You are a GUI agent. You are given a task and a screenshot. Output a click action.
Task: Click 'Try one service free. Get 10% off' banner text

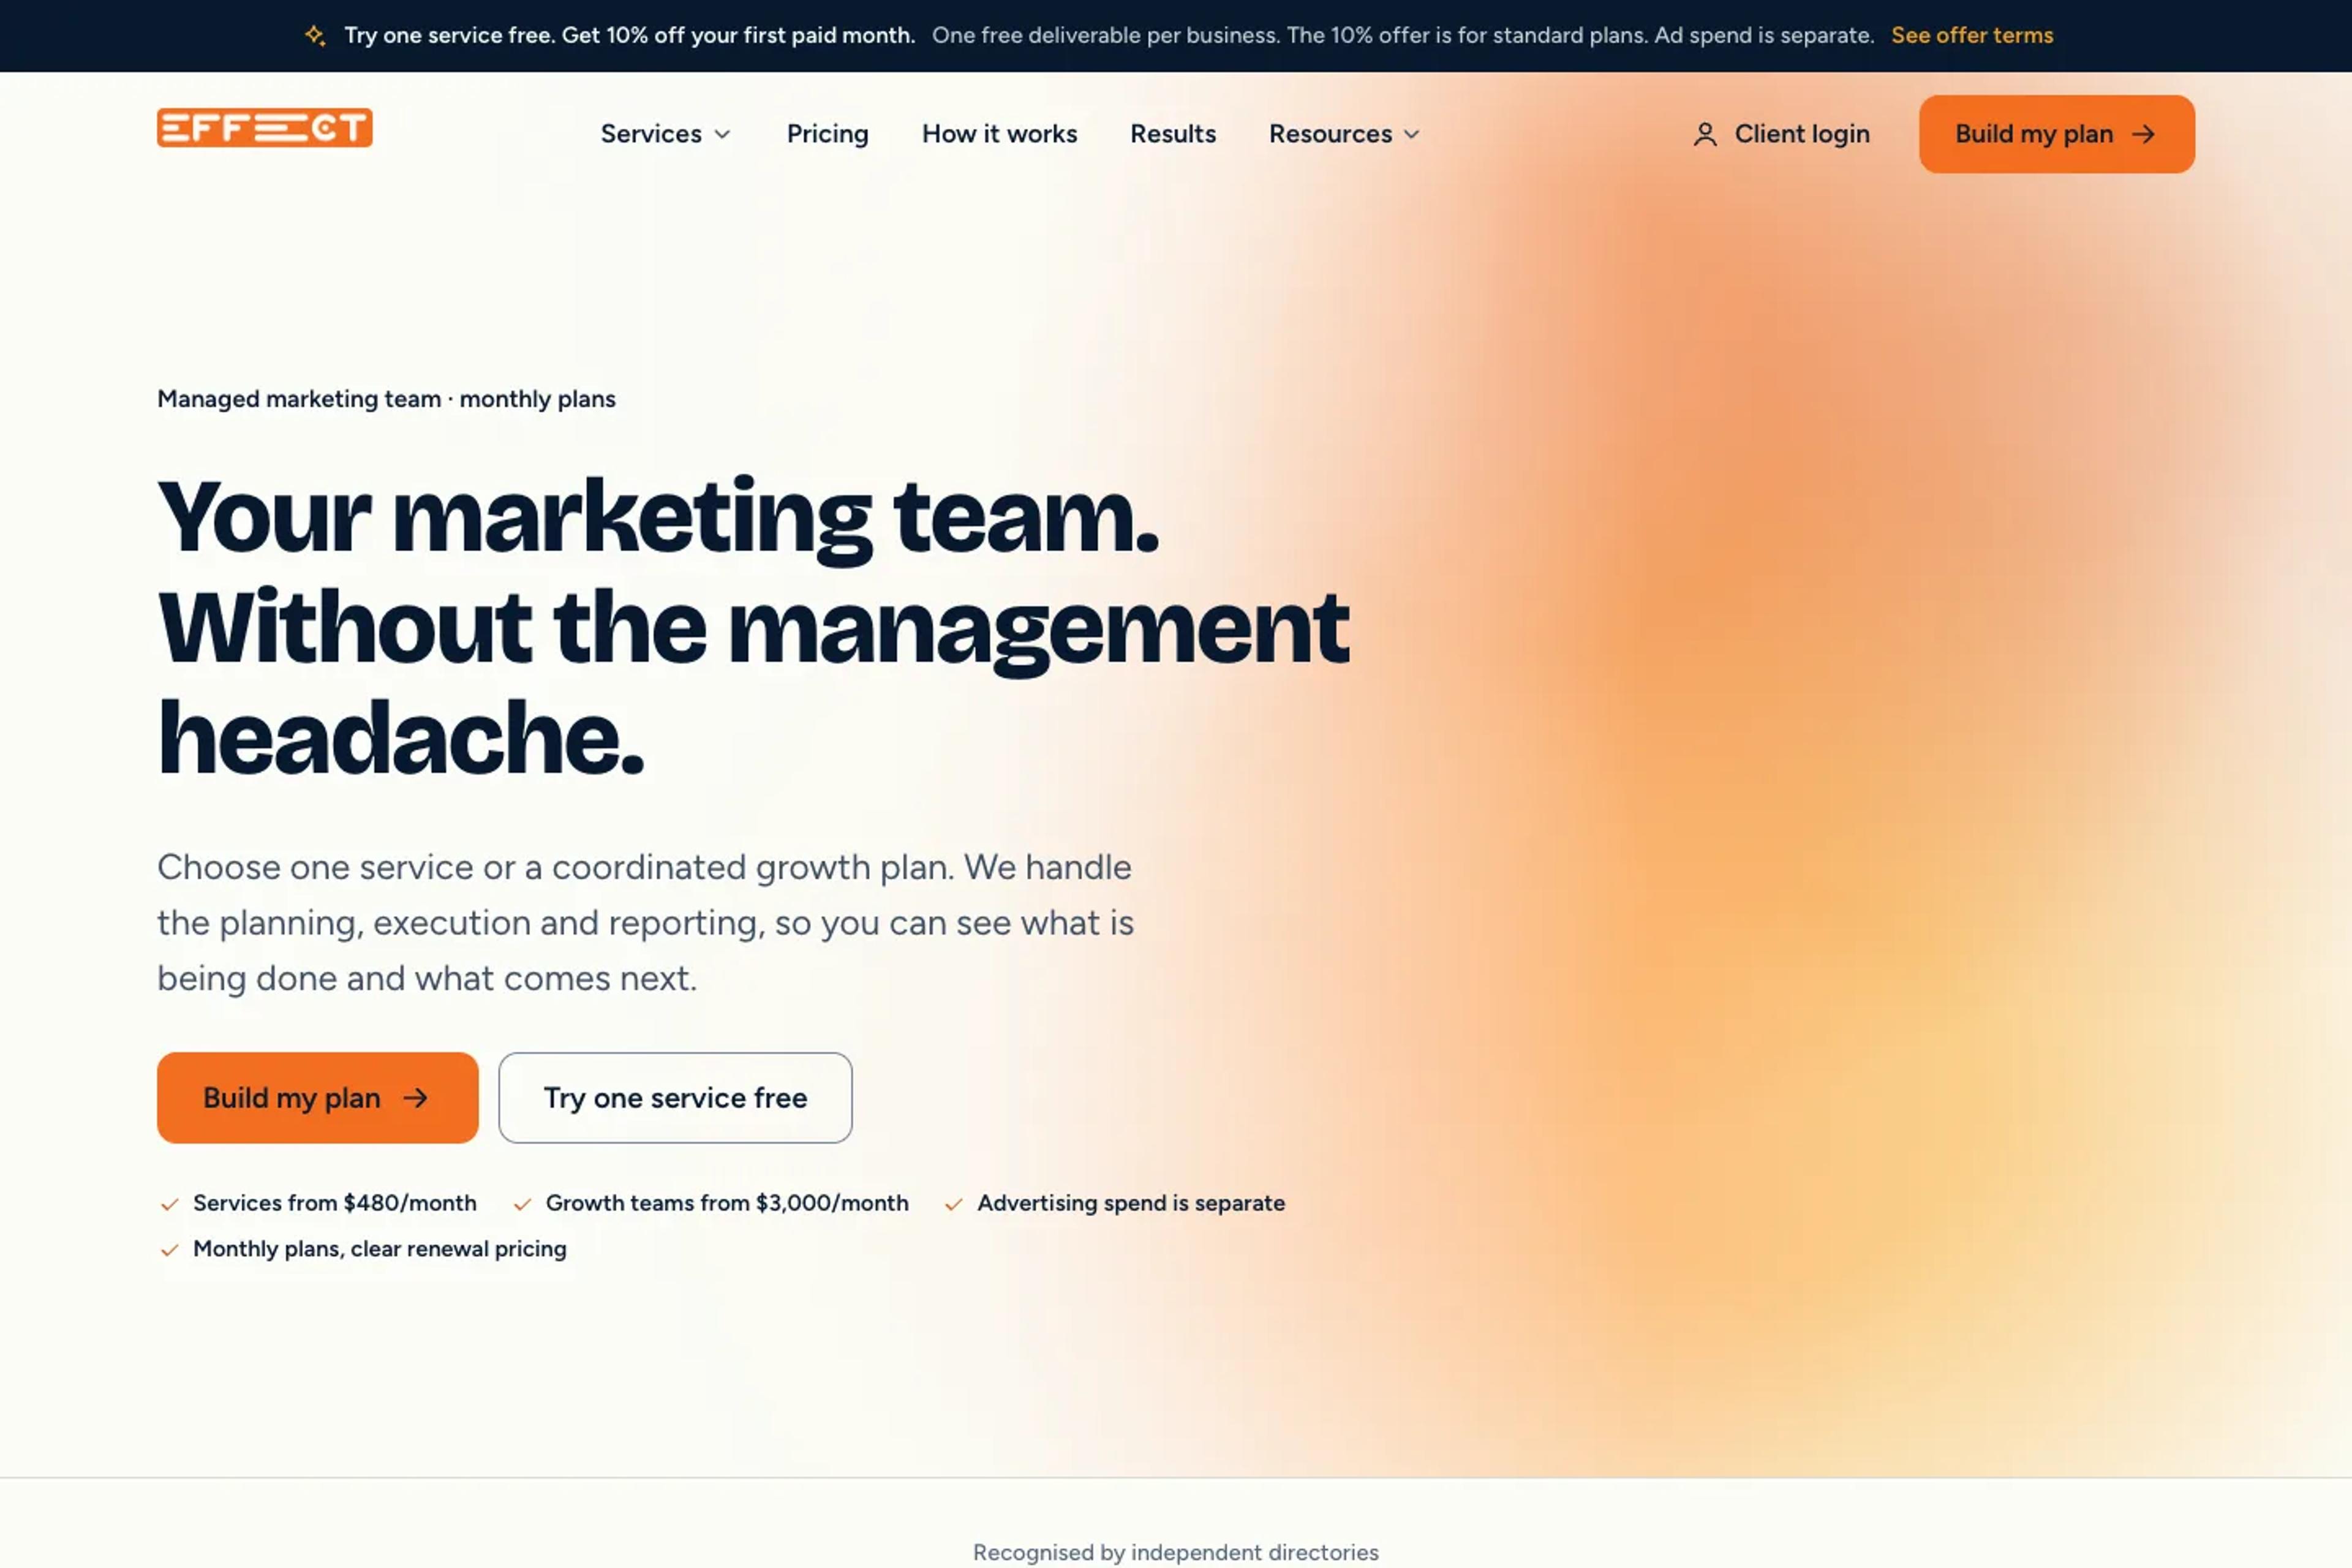pos(630,36)
